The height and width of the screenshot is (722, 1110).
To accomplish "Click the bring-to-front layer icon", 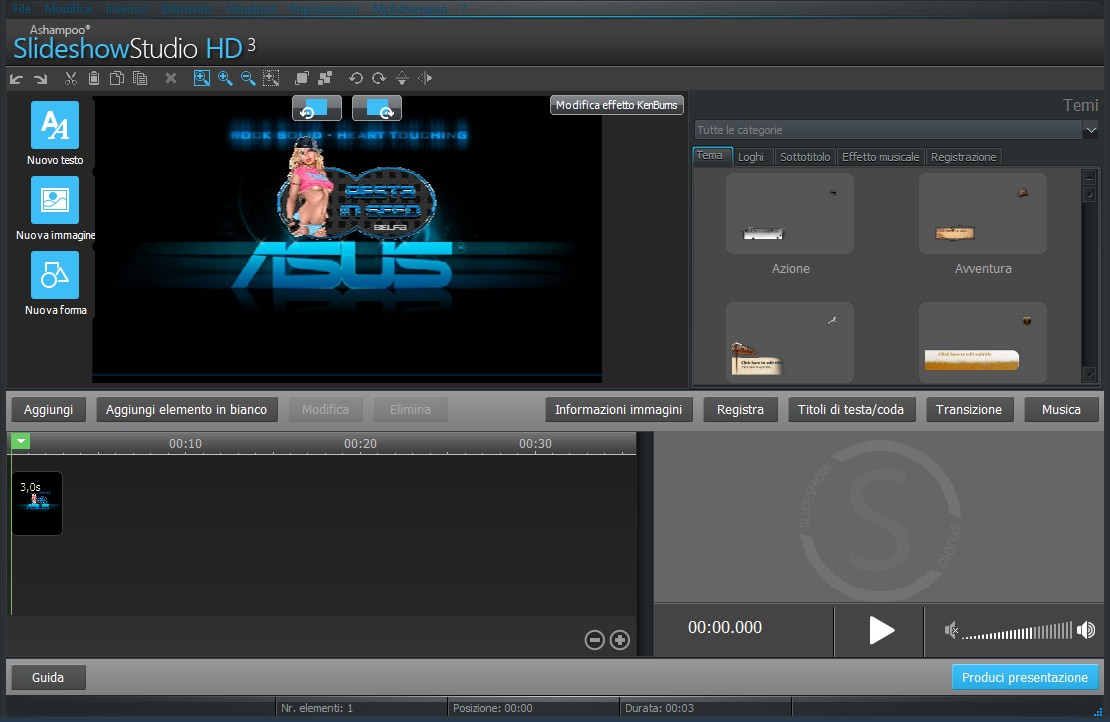I will 302,79.
